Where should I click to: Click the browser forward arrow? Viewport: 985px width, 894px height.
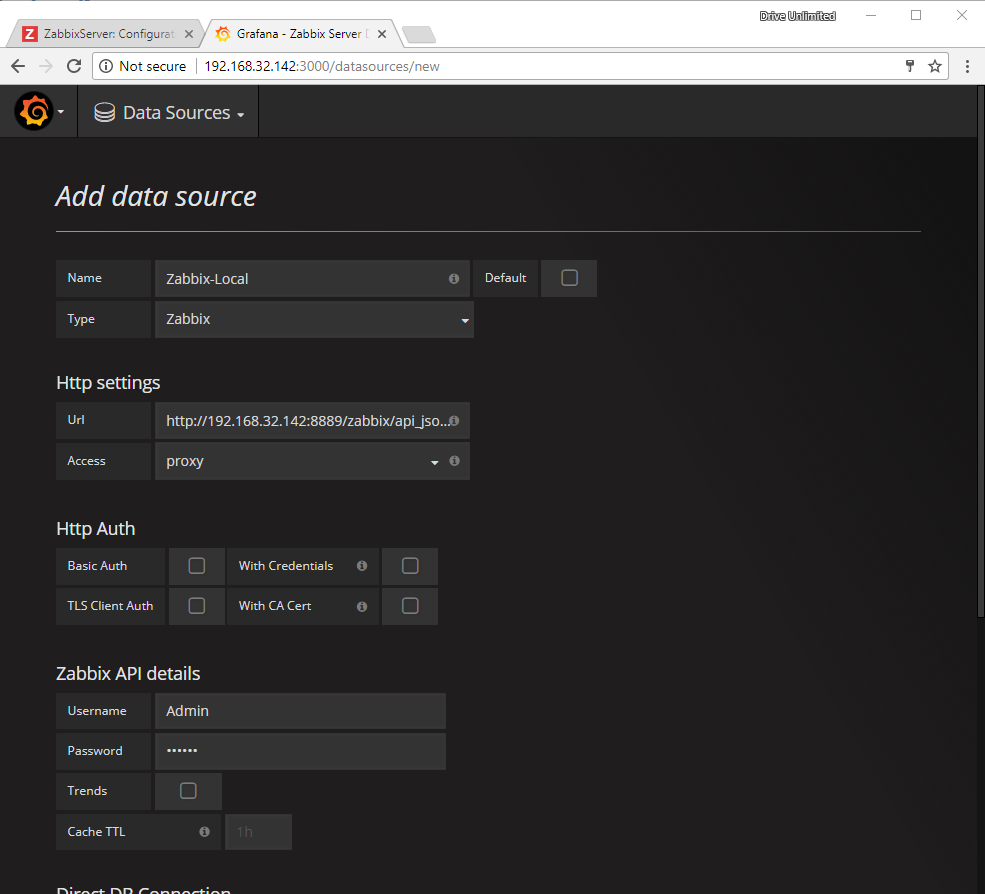point(46,66)
